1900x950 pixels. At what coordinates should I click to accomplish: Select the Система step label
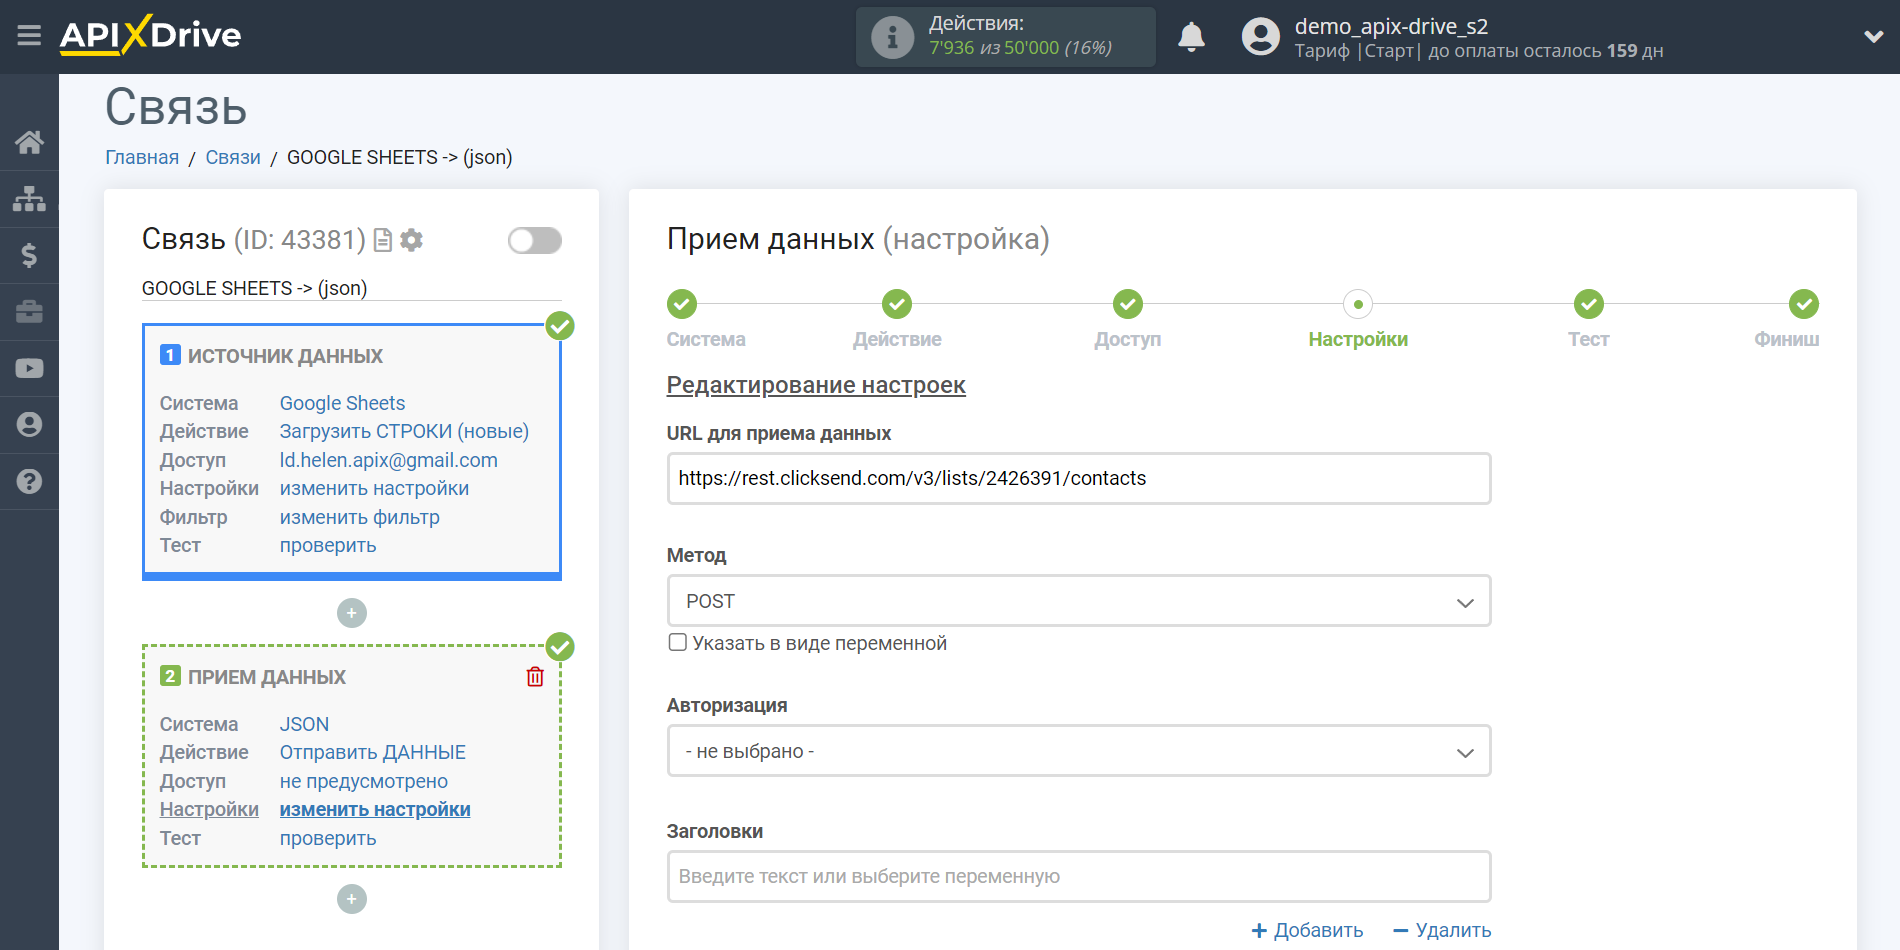coord(706,339)
